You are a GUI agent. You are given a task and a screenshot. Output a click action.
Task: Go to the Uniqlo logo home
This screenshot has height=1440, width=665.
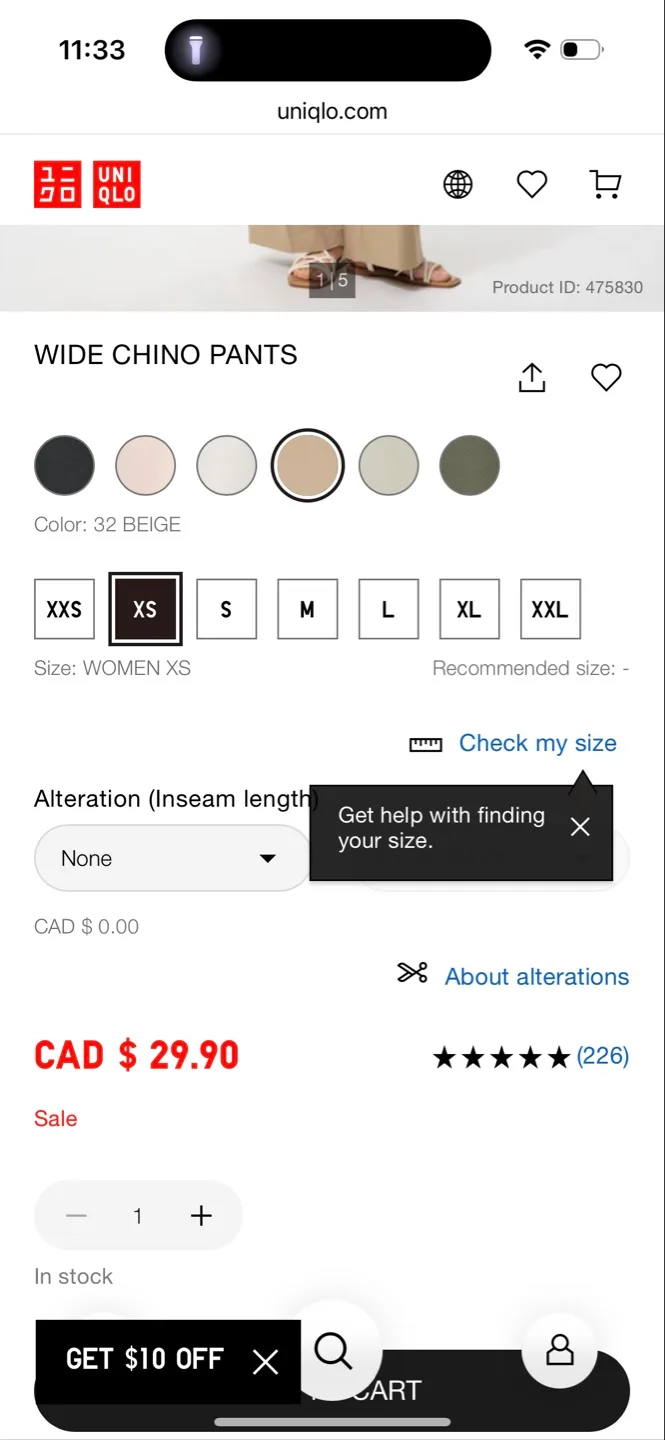tap(87, 184)
